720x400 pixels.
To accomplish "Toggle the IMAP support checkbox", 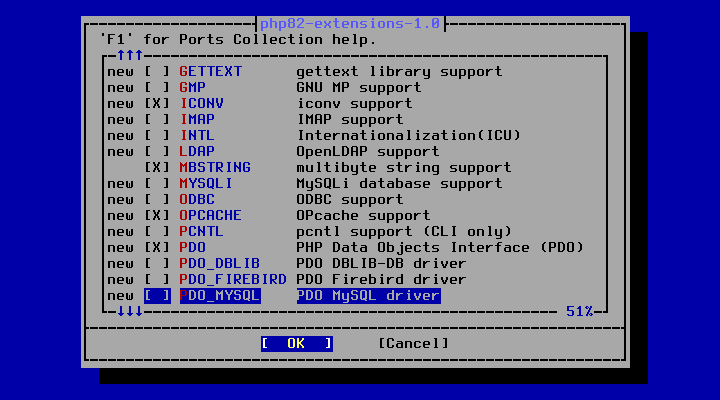I will click(x=157, y=120).
